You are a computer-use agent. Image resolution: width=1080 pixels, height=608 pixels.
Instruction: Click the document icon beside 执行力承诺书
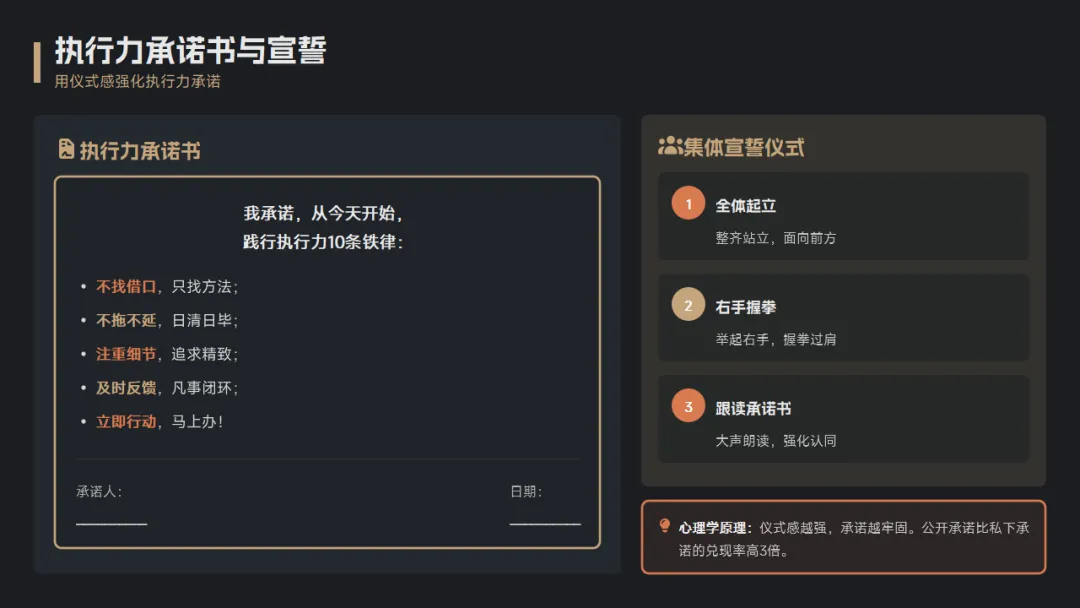66,149
